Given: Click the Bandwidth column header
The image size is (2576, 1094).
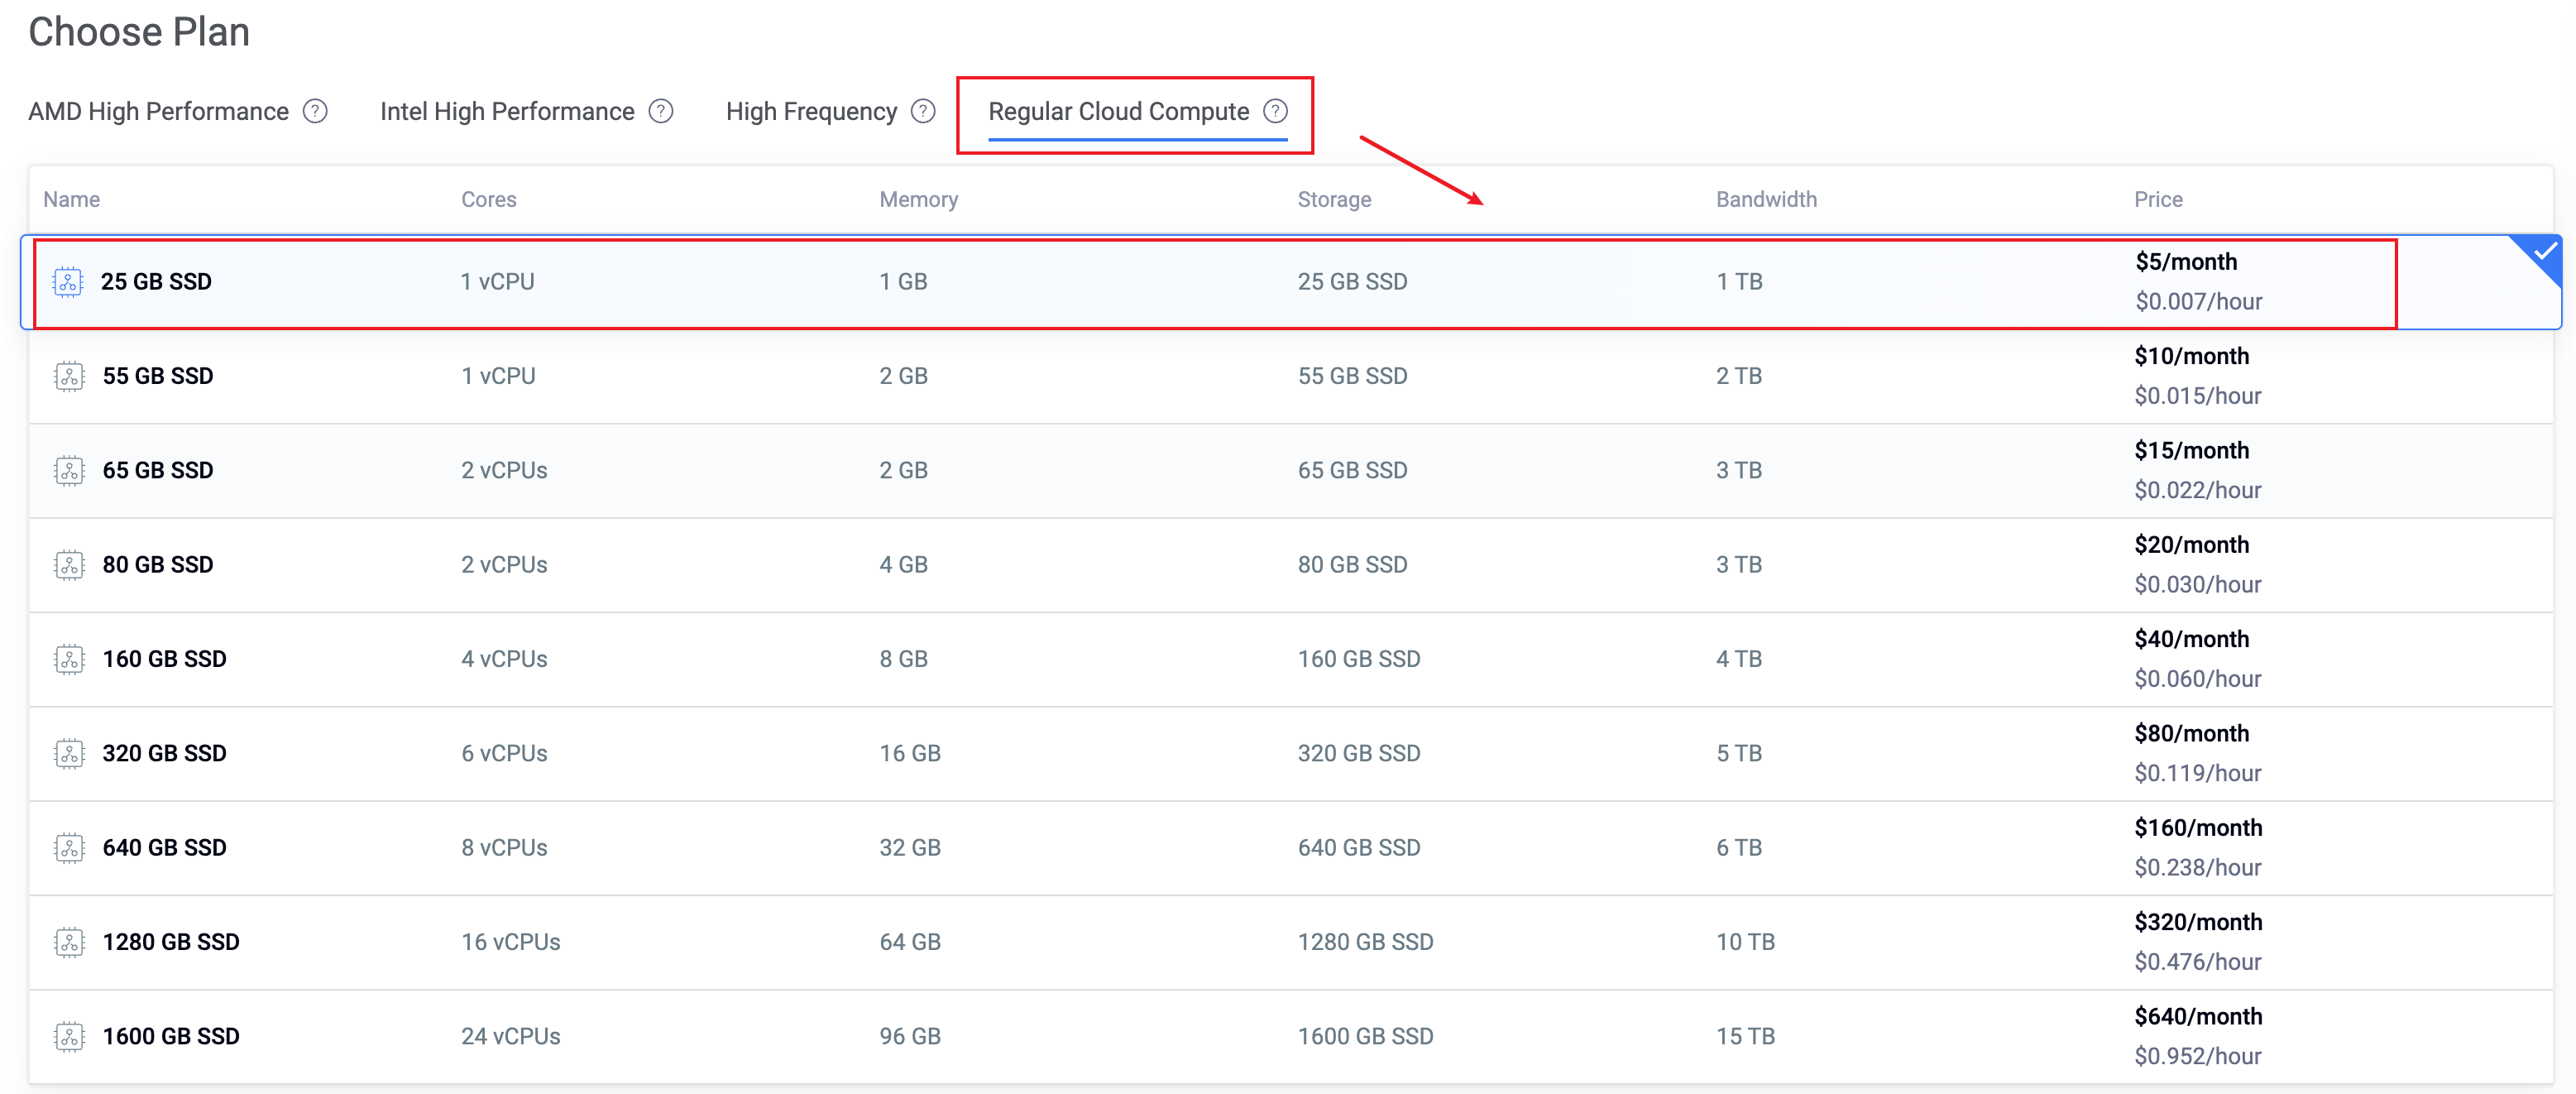Looking at the screenshot, I should pos(1766,199).
